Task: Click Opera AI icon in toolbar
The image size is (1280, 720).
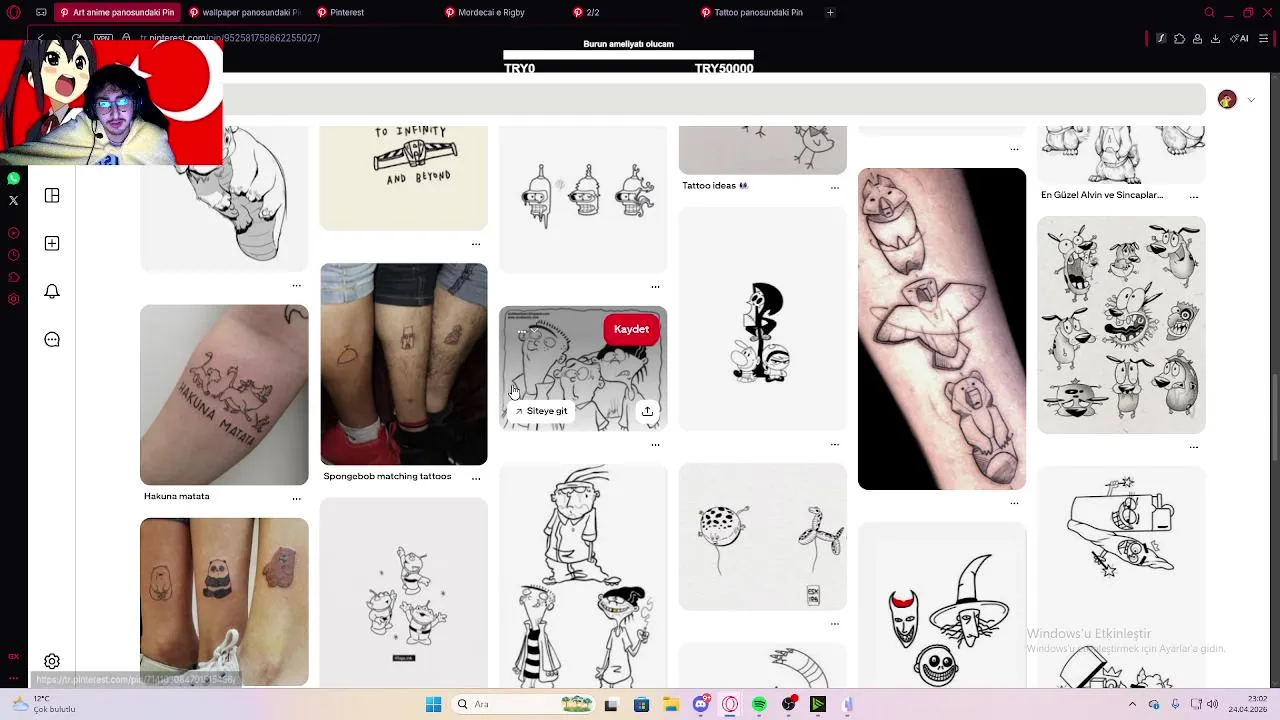Action: pos(1241,39)
